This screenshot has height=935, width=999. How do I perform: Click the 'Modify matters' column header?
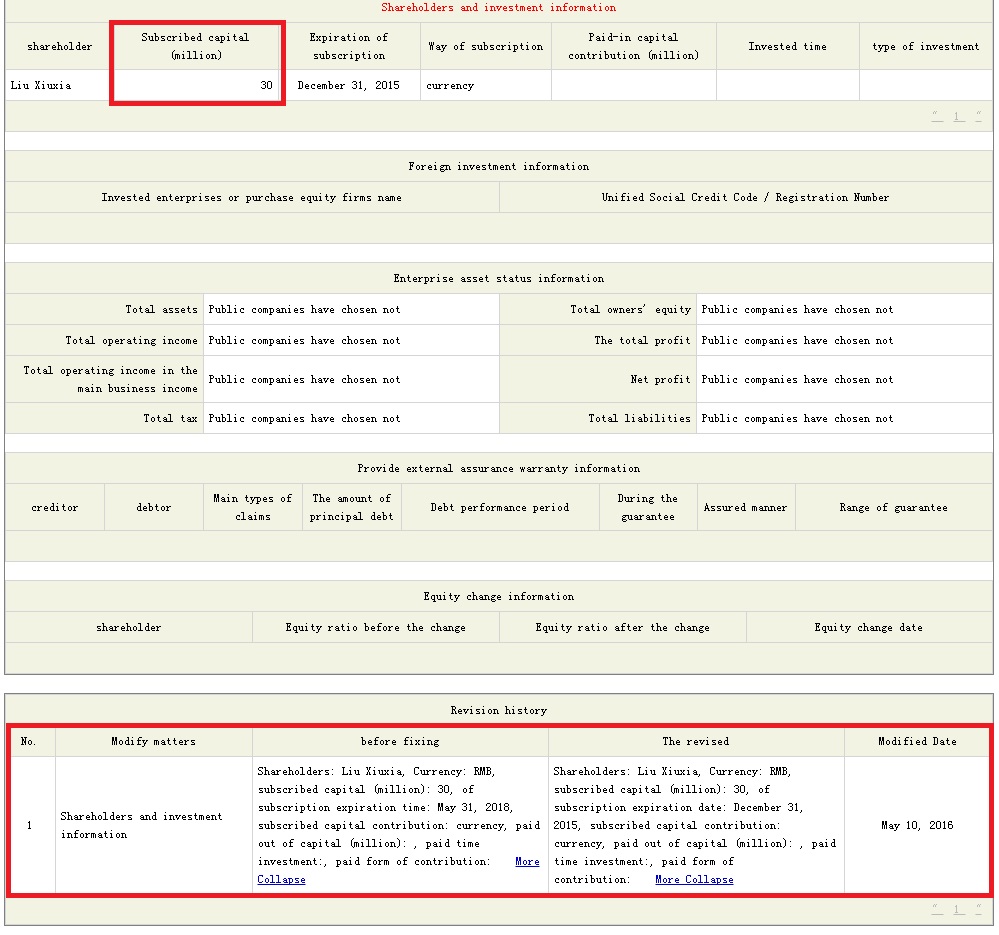point(154,741)
